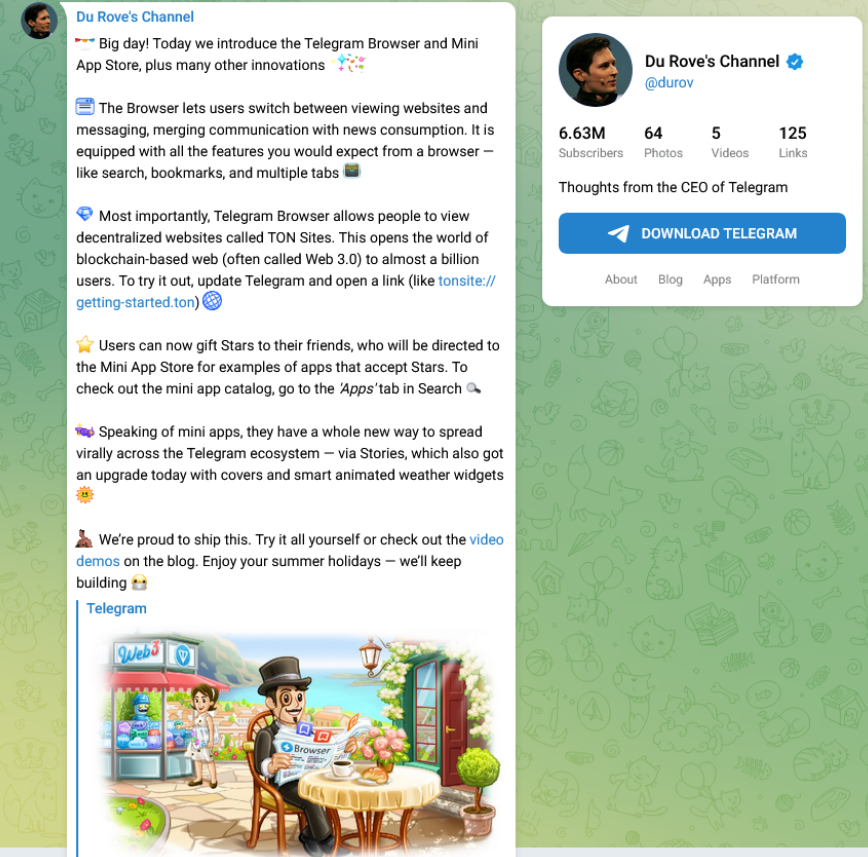Open the Apps footer link
This screenshot has width=868, height=857.
[717, 280]
